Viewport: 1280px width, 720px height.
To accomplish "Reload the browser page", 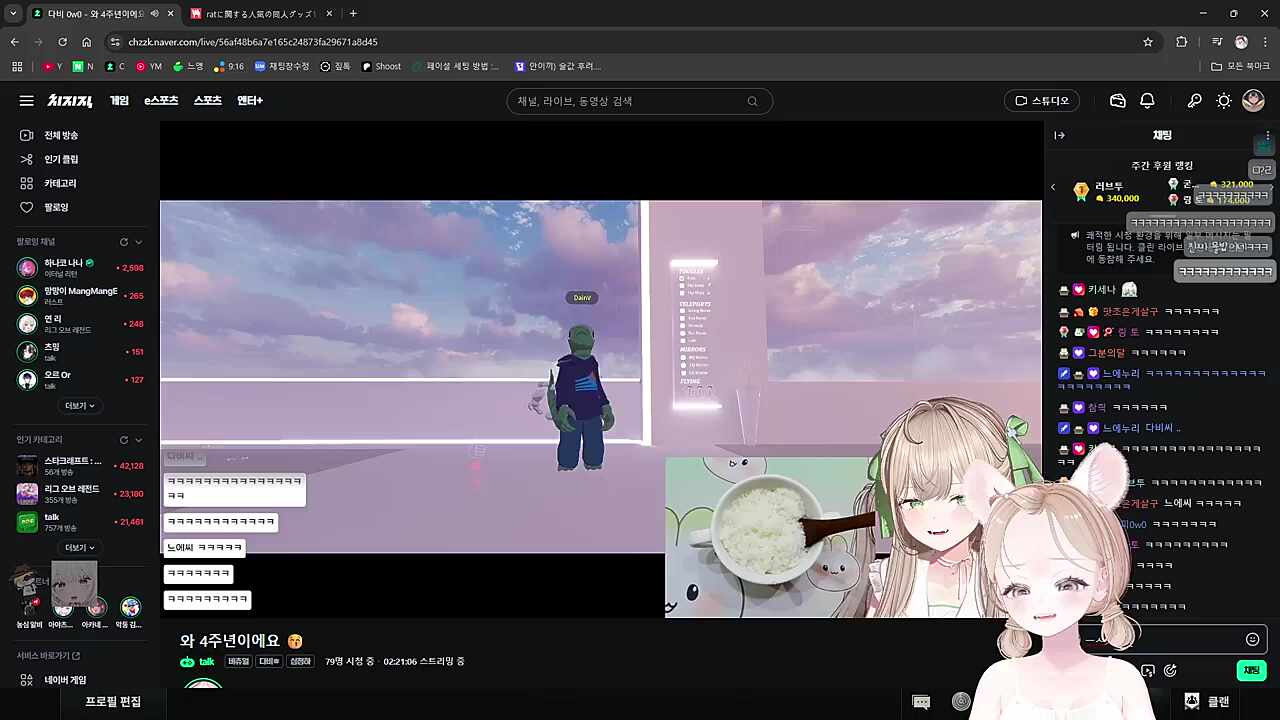I will click(62, 42).
